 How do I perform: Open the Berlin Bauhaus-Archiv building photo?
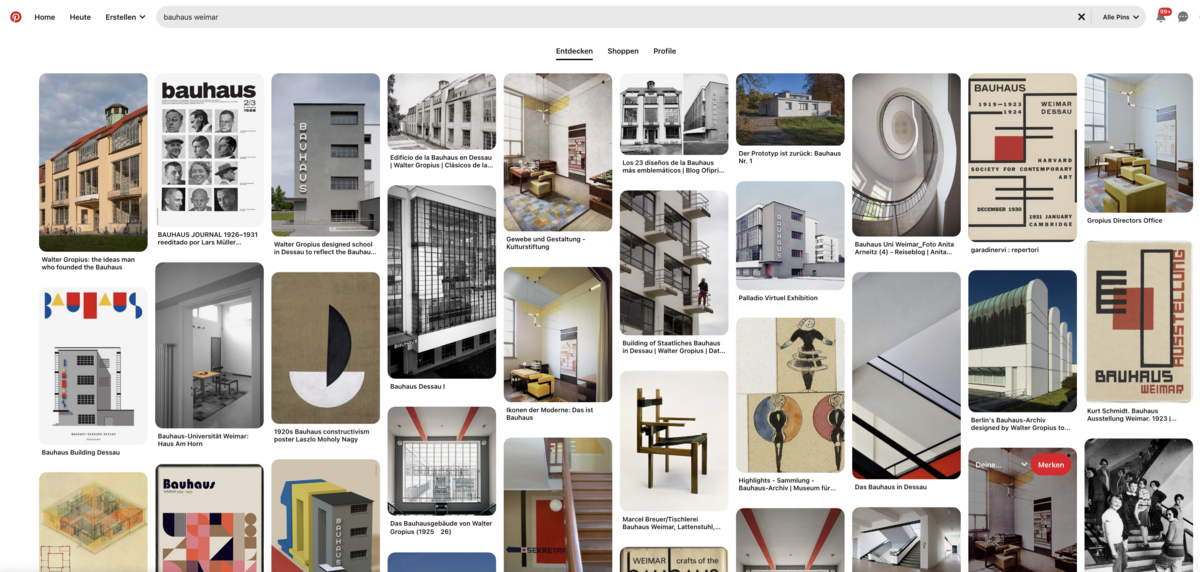pos(1022,342)
